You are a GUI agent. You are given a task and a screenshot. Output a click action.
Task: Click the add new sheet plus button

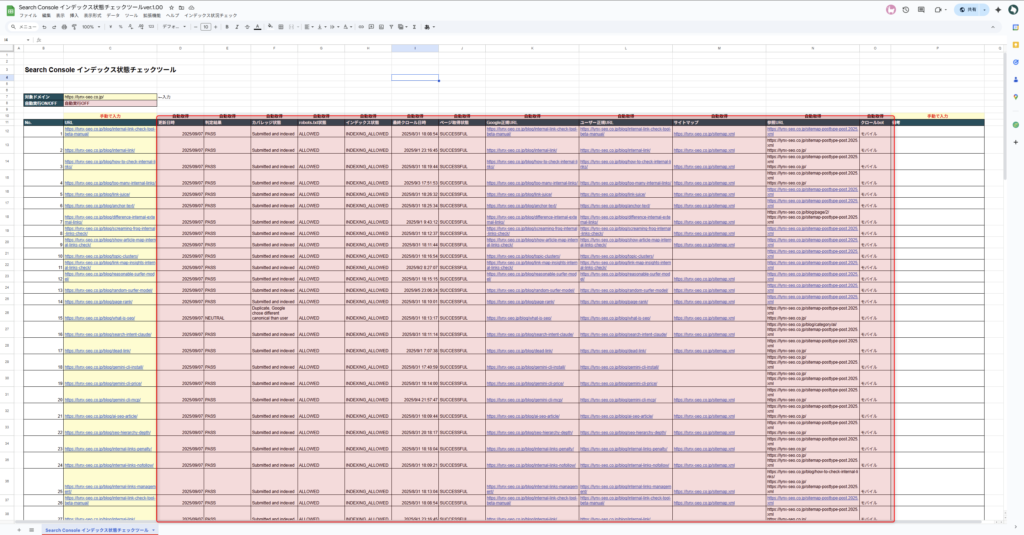pos(19,529)
